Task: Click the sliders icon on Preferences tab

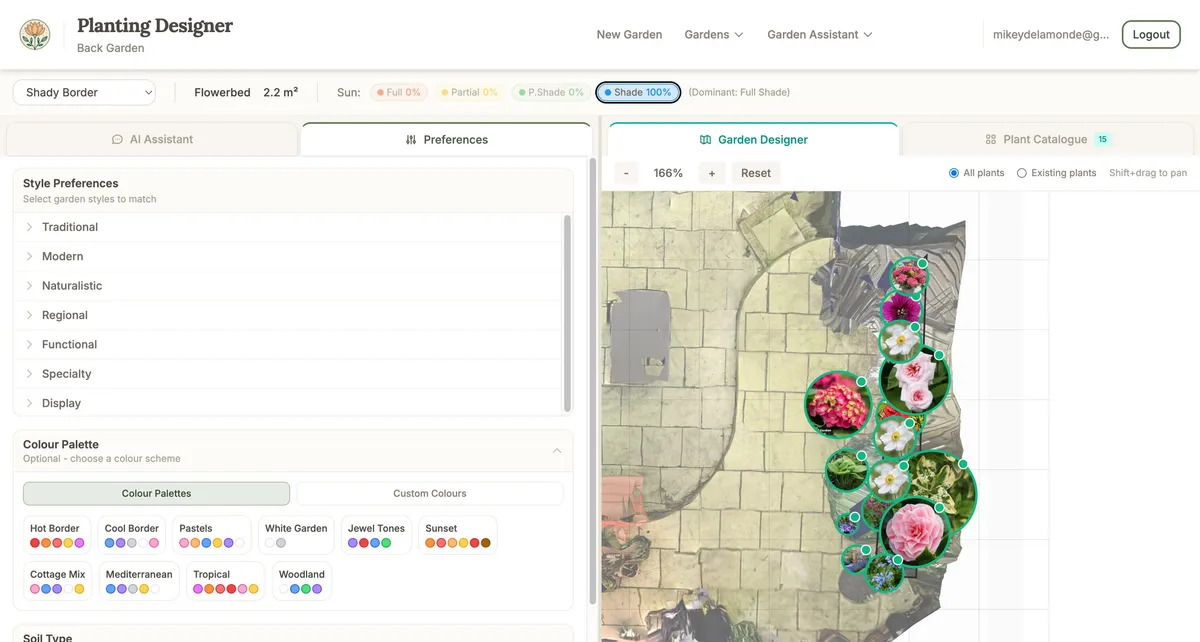Action: point(410,139)
